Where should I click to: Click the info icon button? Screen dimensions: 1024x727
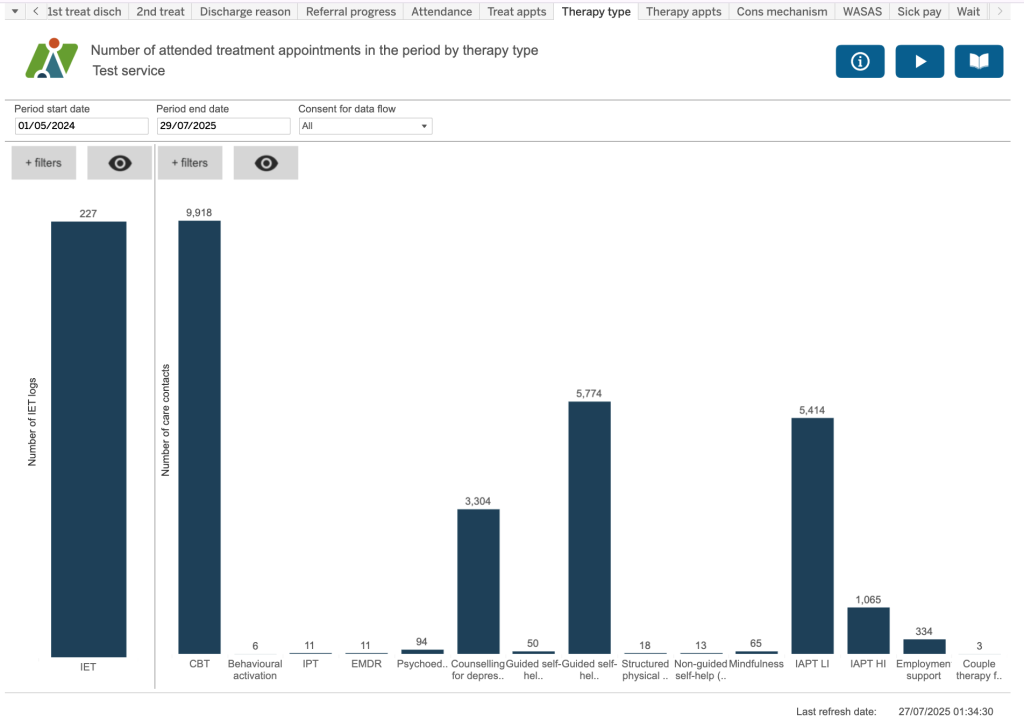(x=859, y=61)
